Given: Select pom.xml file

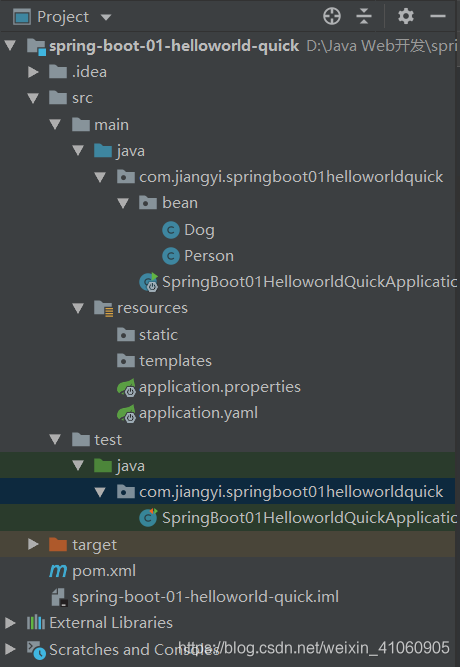Looking at the screenshot, I should click(x=104, y=571).
